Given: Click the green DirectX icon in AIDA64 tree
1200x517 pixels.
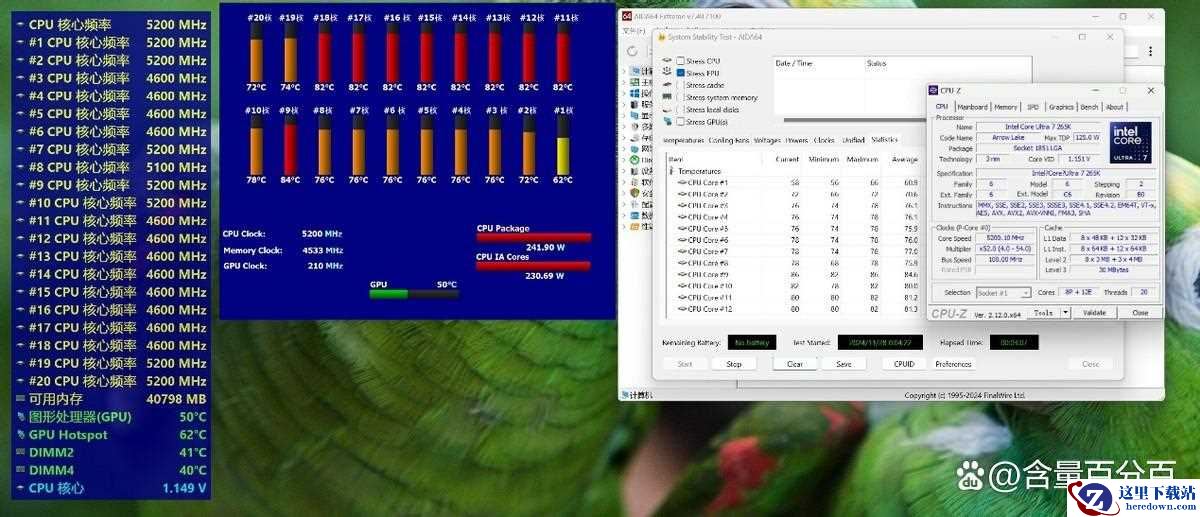Looking at the screenshot, I should (x=634, y=160).
